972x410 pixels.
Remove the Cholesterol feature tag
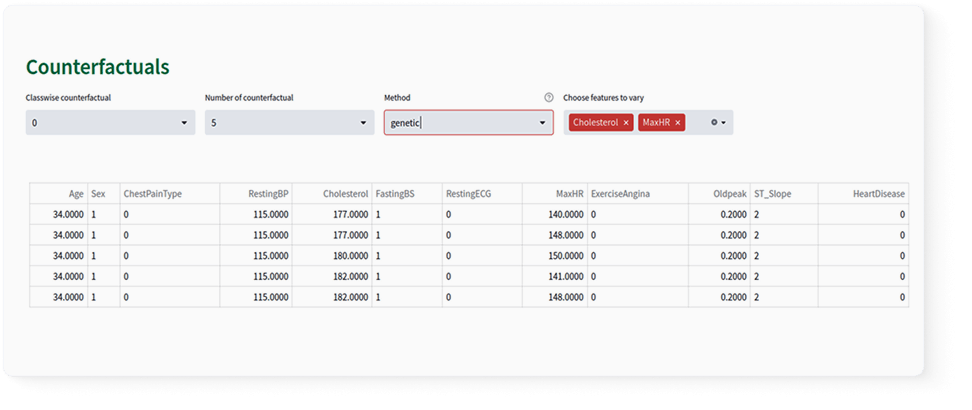point(626,123)
